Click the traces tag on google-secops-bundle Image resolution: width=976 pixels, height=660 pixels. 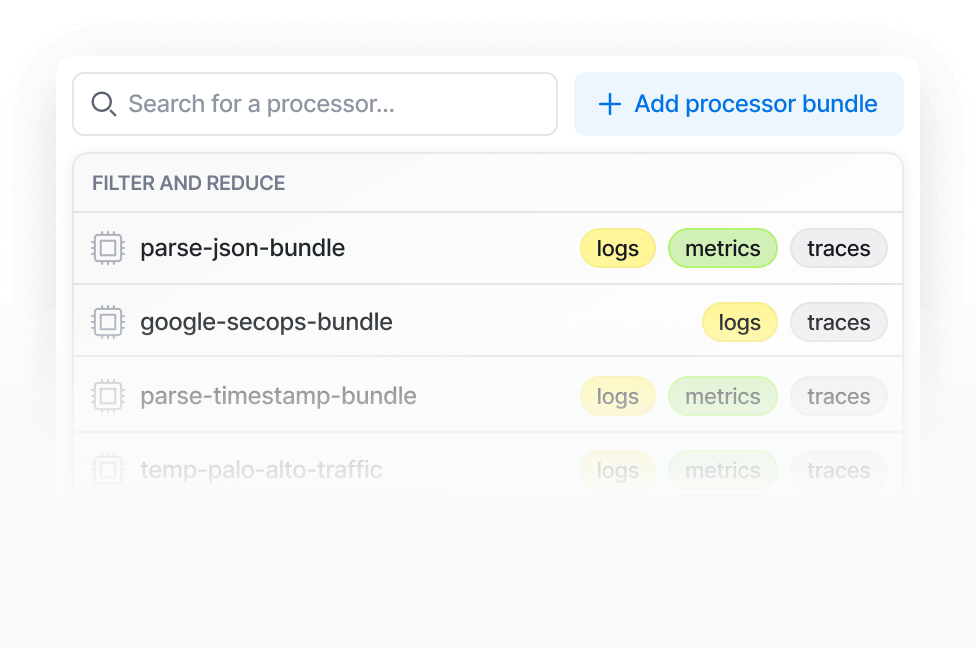[x=838, y=322]
